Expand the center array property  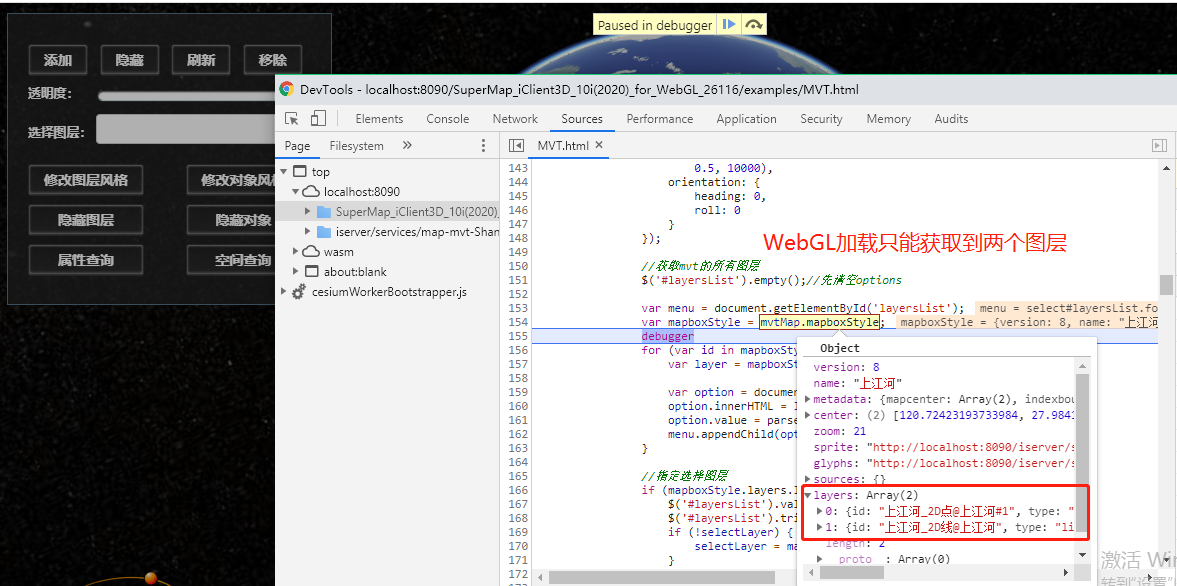pyautogui.click(x=808, y=415)
